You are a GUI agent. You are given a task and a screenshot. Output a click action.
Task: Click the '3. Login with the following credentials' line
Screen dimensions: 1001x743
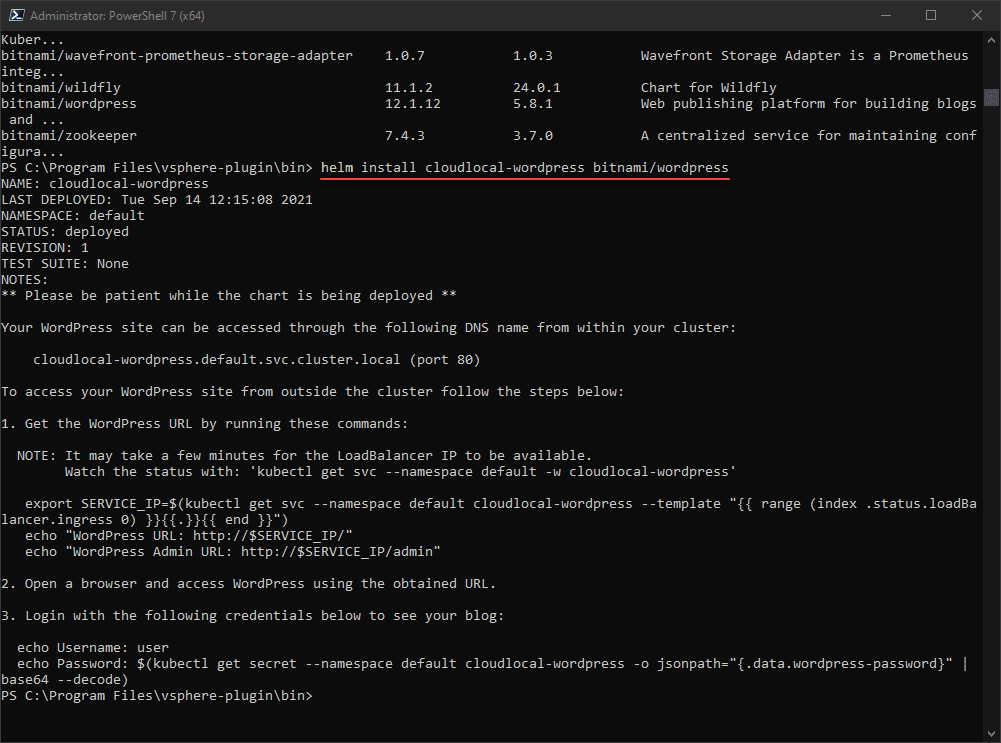coord(252,616)
